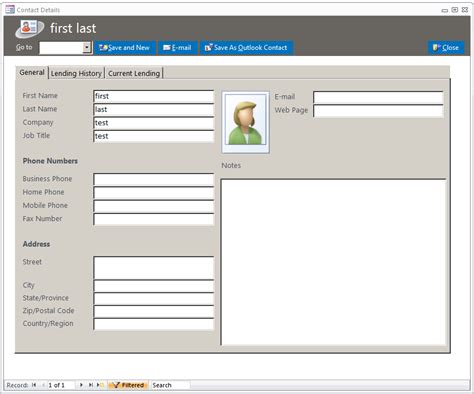This screenshot has width=474, height=394.
Task: Click the contact card icon in header
Action: pyautogui.click(x=30, y=28)
